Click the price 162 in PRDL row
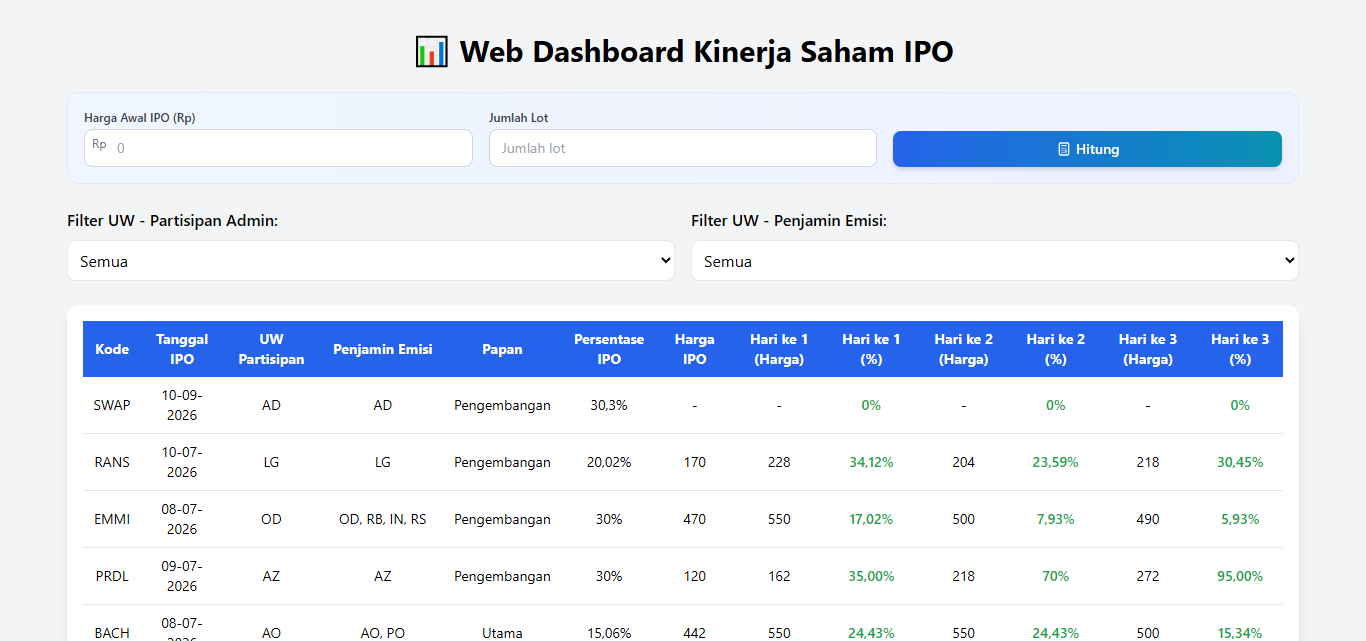The image size is (1366, 641). (779, 576)
